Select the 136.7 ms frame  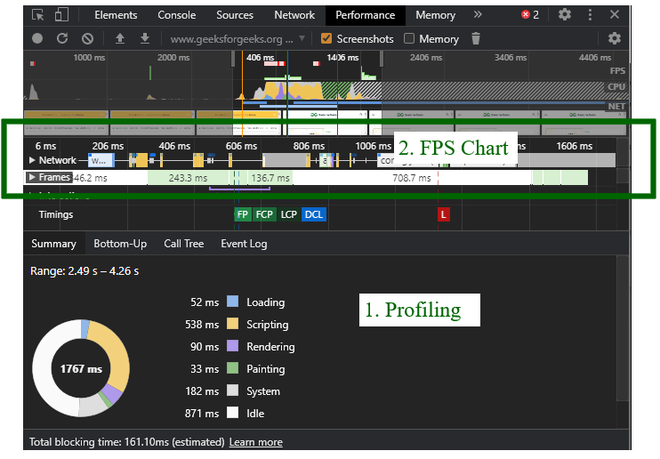tap(270, 178)
